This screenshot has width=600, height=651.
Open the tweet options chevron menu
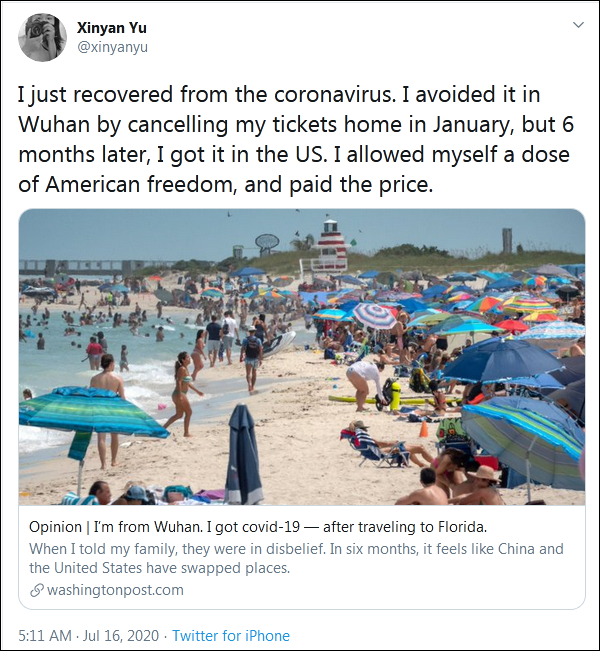(x=578, y=24)
